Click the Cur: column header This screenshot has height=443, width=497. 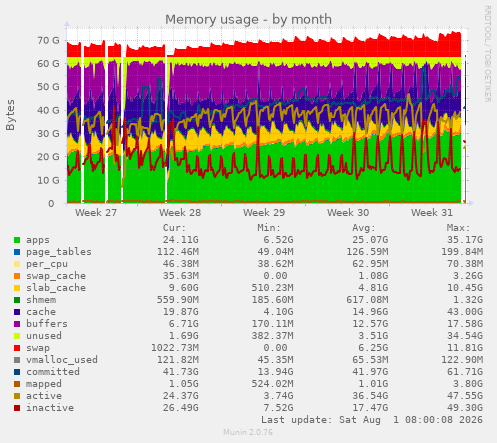(174, 228)
